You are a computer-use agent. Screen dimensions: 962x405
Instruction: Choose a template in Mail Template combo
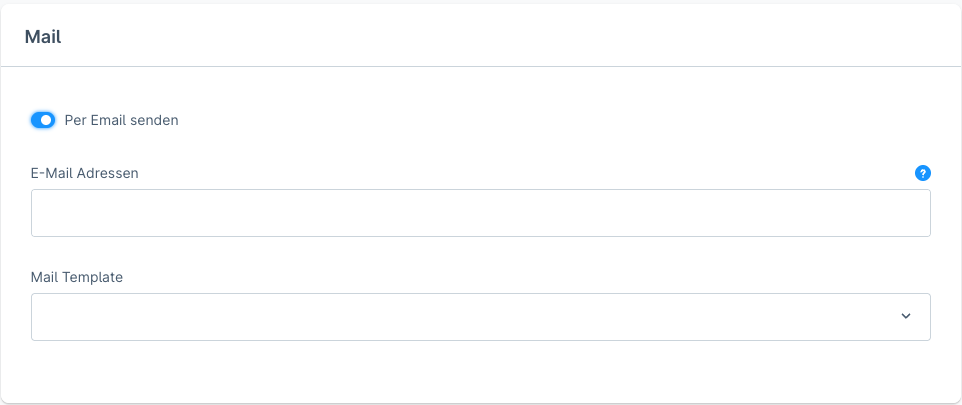(x=480, y=317)
